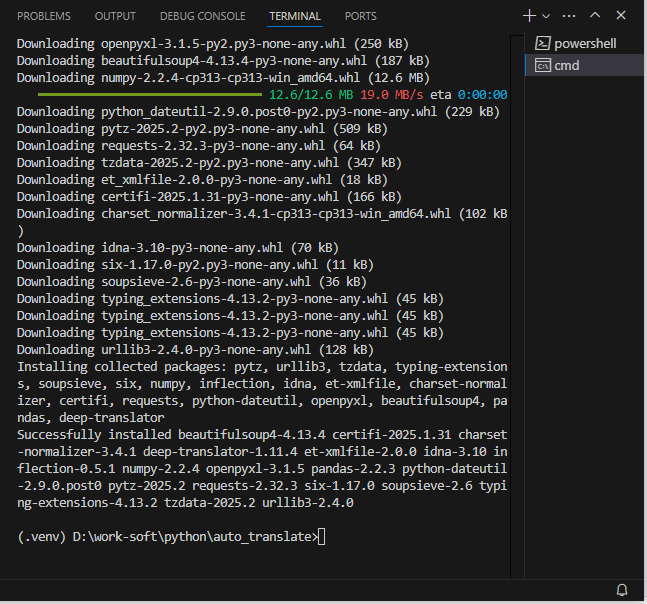647x604 pixels.
Task: Click the certifi-2025.1.31 download line
Action: pos(209,196)
